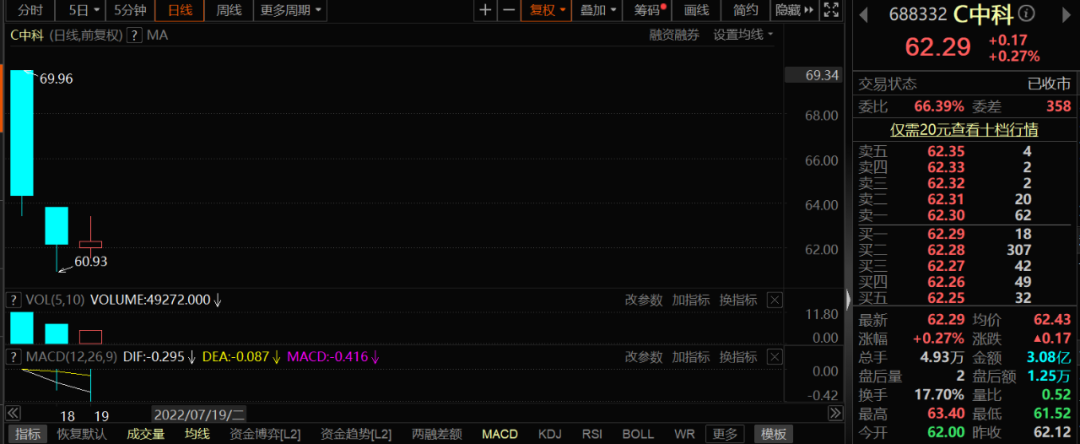
Task: Click the 买一 price 62.29
Action: (x=946, y=232)
